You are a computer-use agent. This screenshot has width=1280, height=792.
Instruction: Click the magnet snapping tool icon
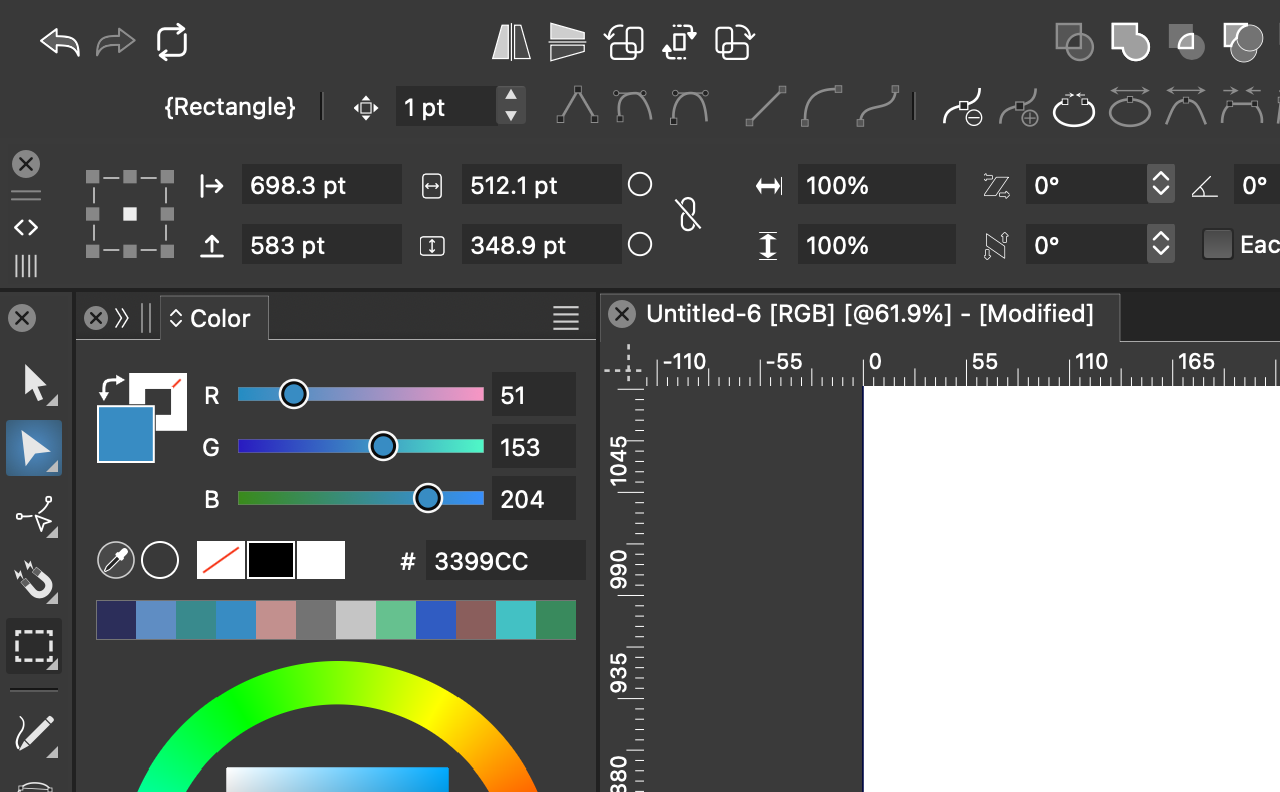(x=34, y=580)
